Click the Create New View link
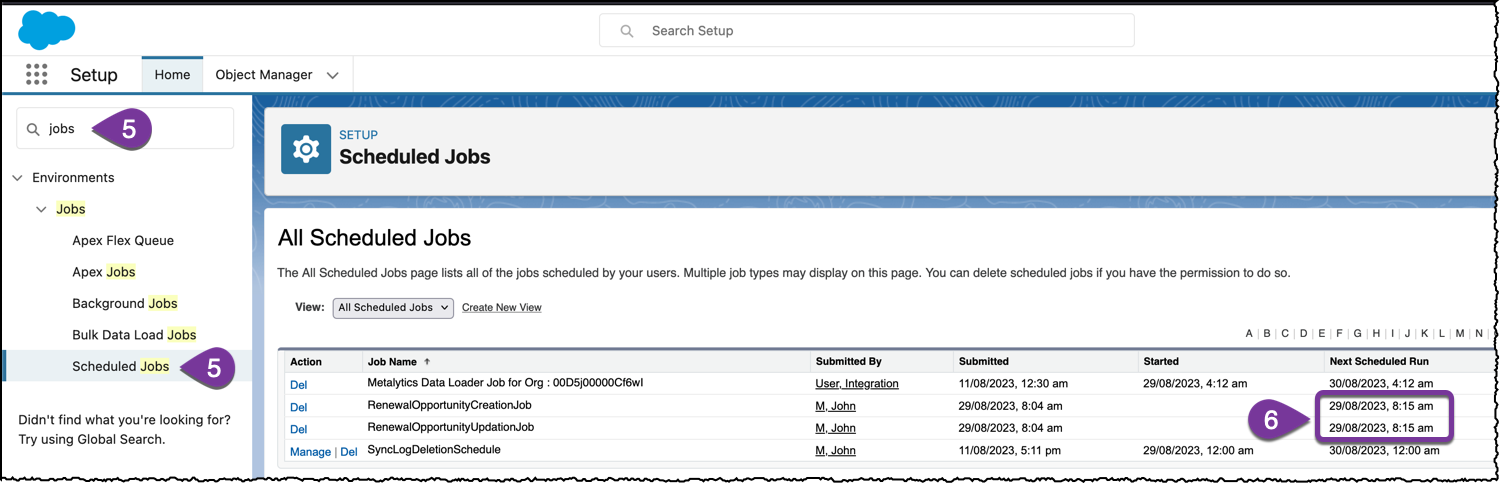1500x483 pixels. pyautogui.click(x=501, y=308)
